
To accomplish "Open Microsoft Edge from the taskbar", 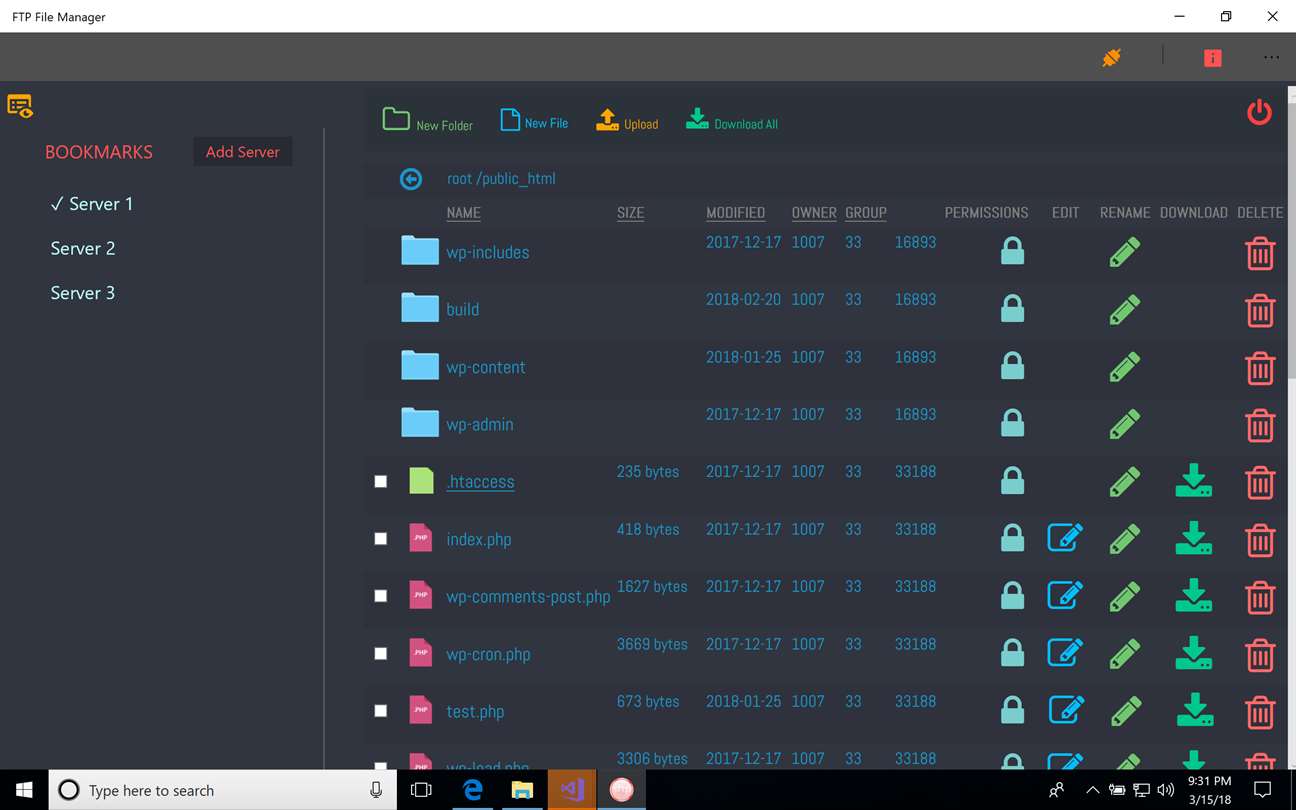I will click(x=472, y=790).
